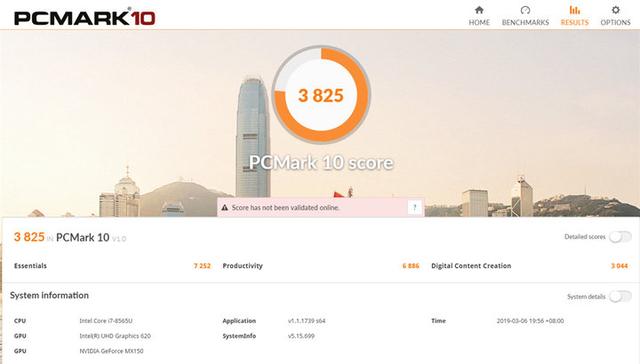Viewport: 640px width, 364px height.
Task: Click the question mark help button
Action: pos(414,207)
